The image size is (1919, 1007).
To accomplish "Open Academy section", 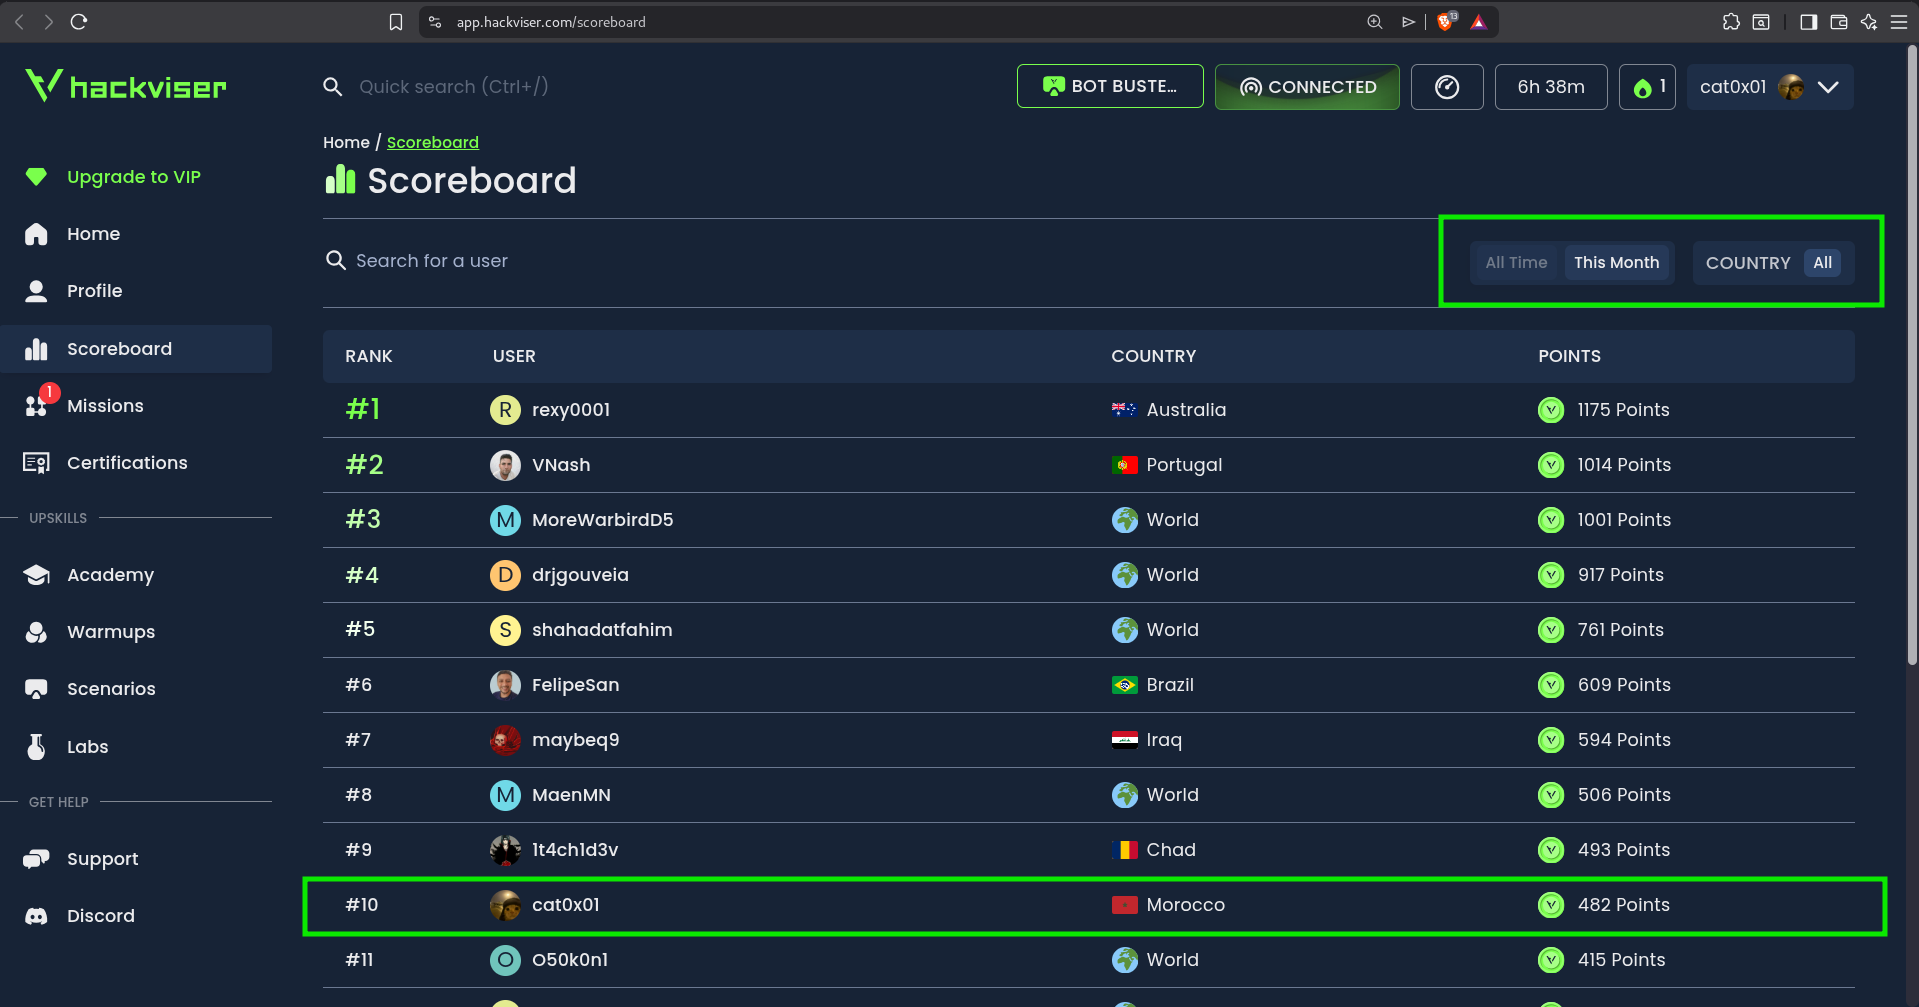I will point(136,575).
